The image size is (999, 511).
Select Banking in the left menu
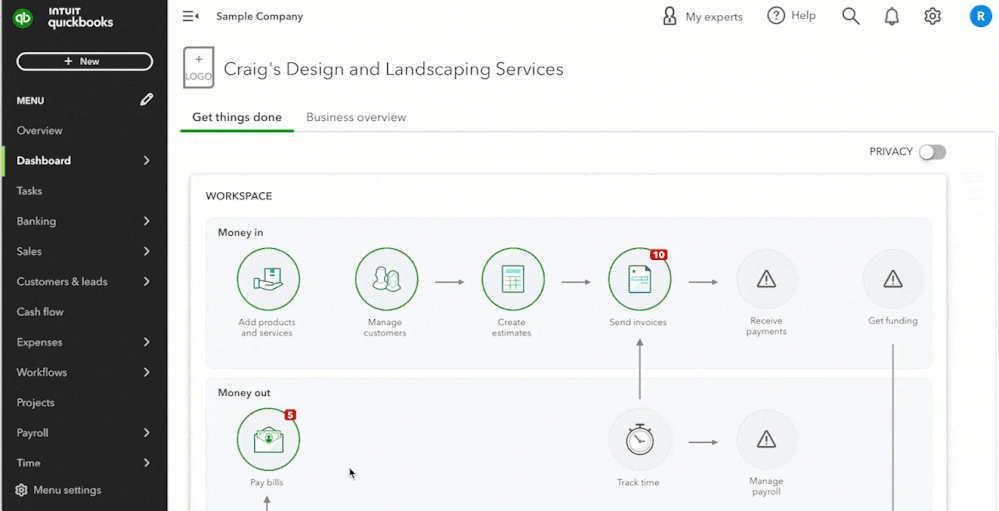(x=36, y=221)
